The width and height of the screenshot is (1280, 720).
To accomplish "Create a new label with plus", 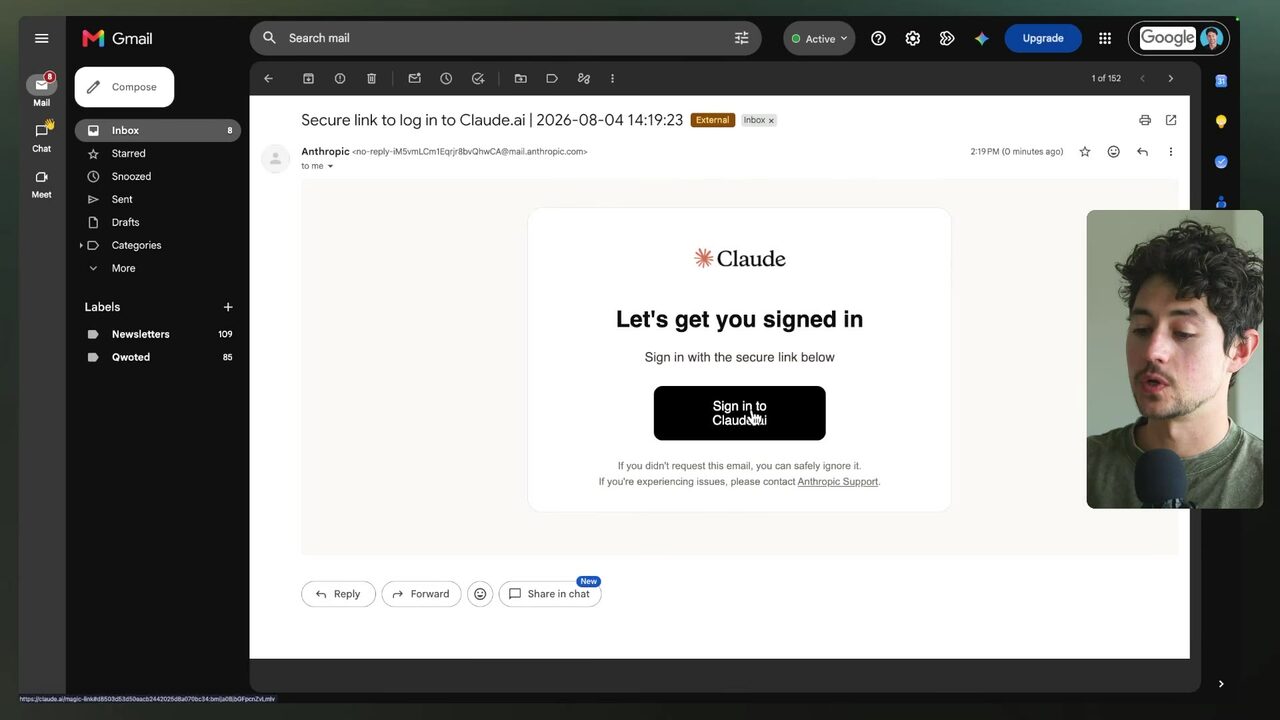I will click(228, 307).
